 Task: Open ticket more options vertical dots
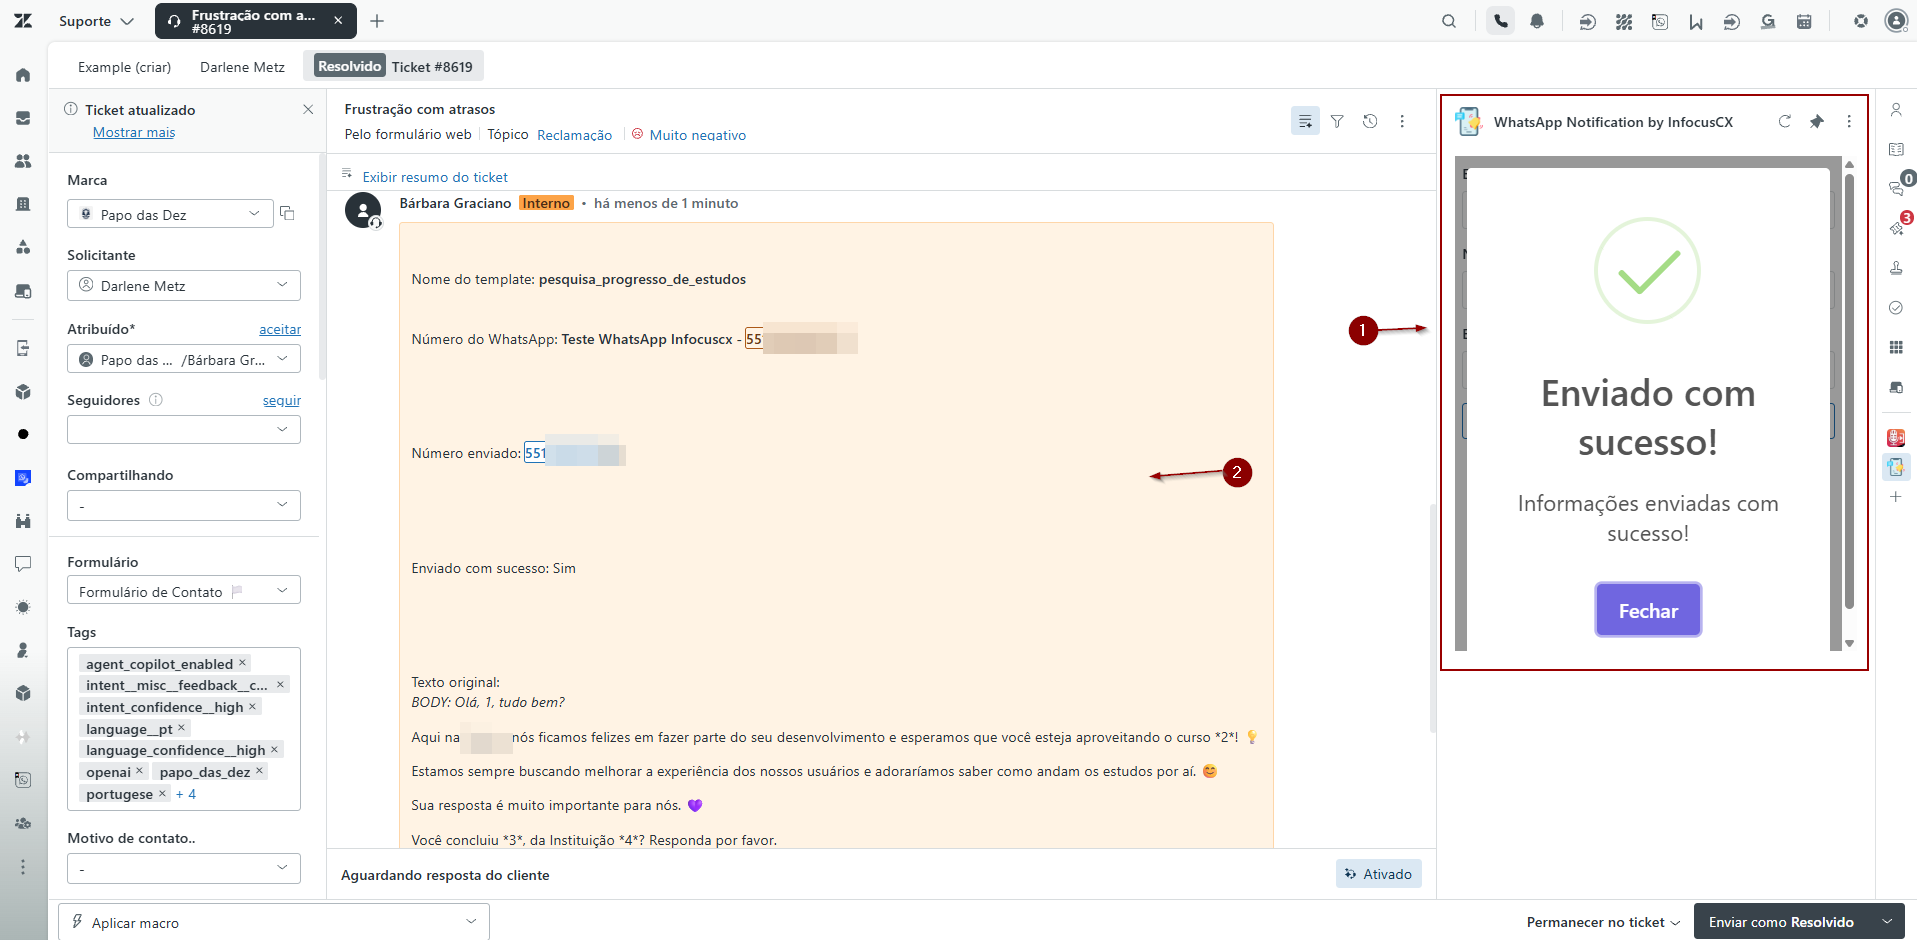click(x=1402, y=121)
